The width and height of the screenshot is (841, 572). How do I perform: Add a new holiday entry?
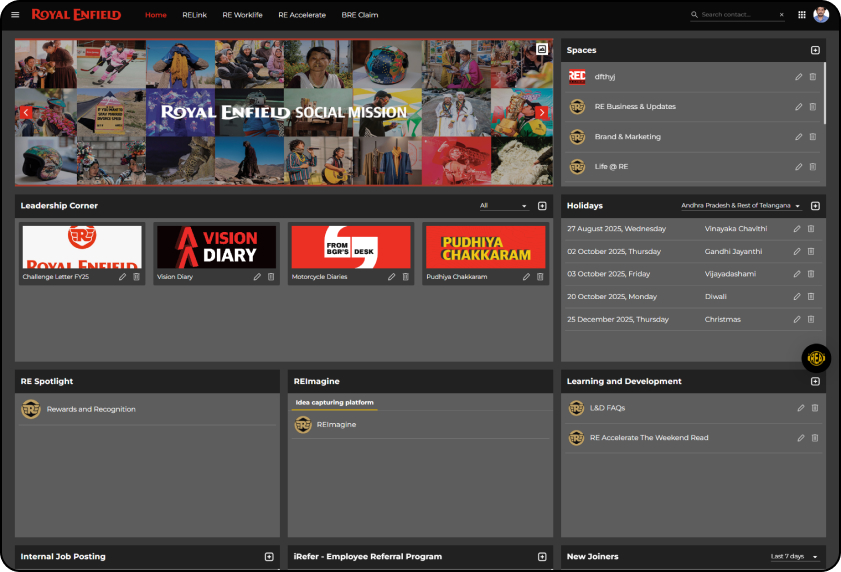pyautogui.click(x=815, y=206)
